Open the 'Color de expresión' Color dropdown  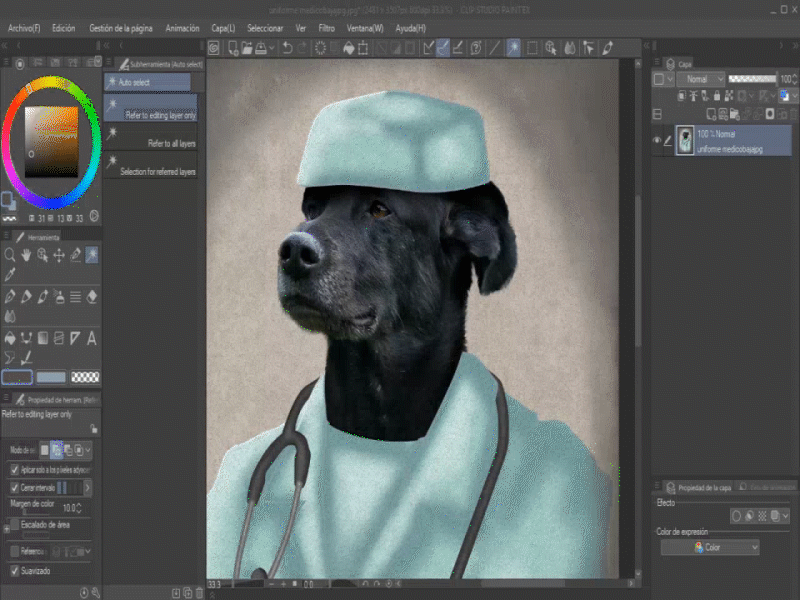pos(710,547)
